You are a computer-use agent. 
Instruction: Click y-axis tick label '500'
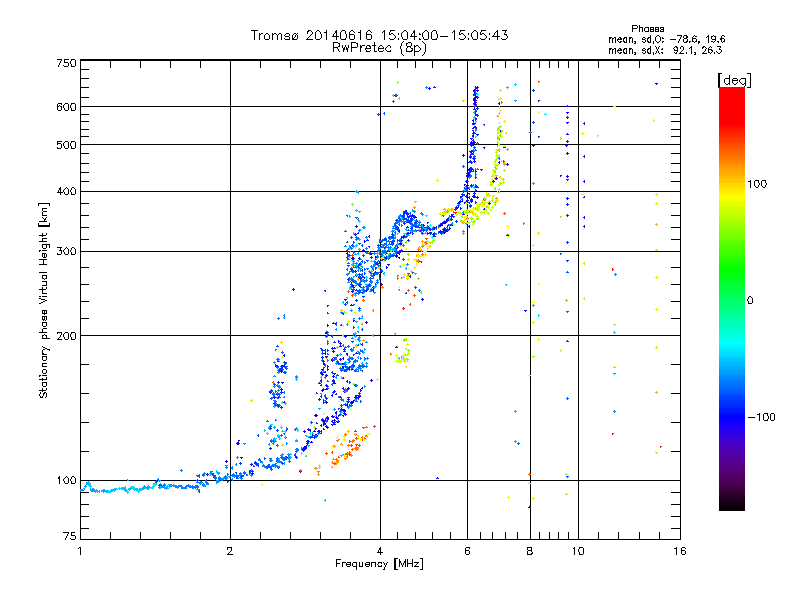[67, 145]
